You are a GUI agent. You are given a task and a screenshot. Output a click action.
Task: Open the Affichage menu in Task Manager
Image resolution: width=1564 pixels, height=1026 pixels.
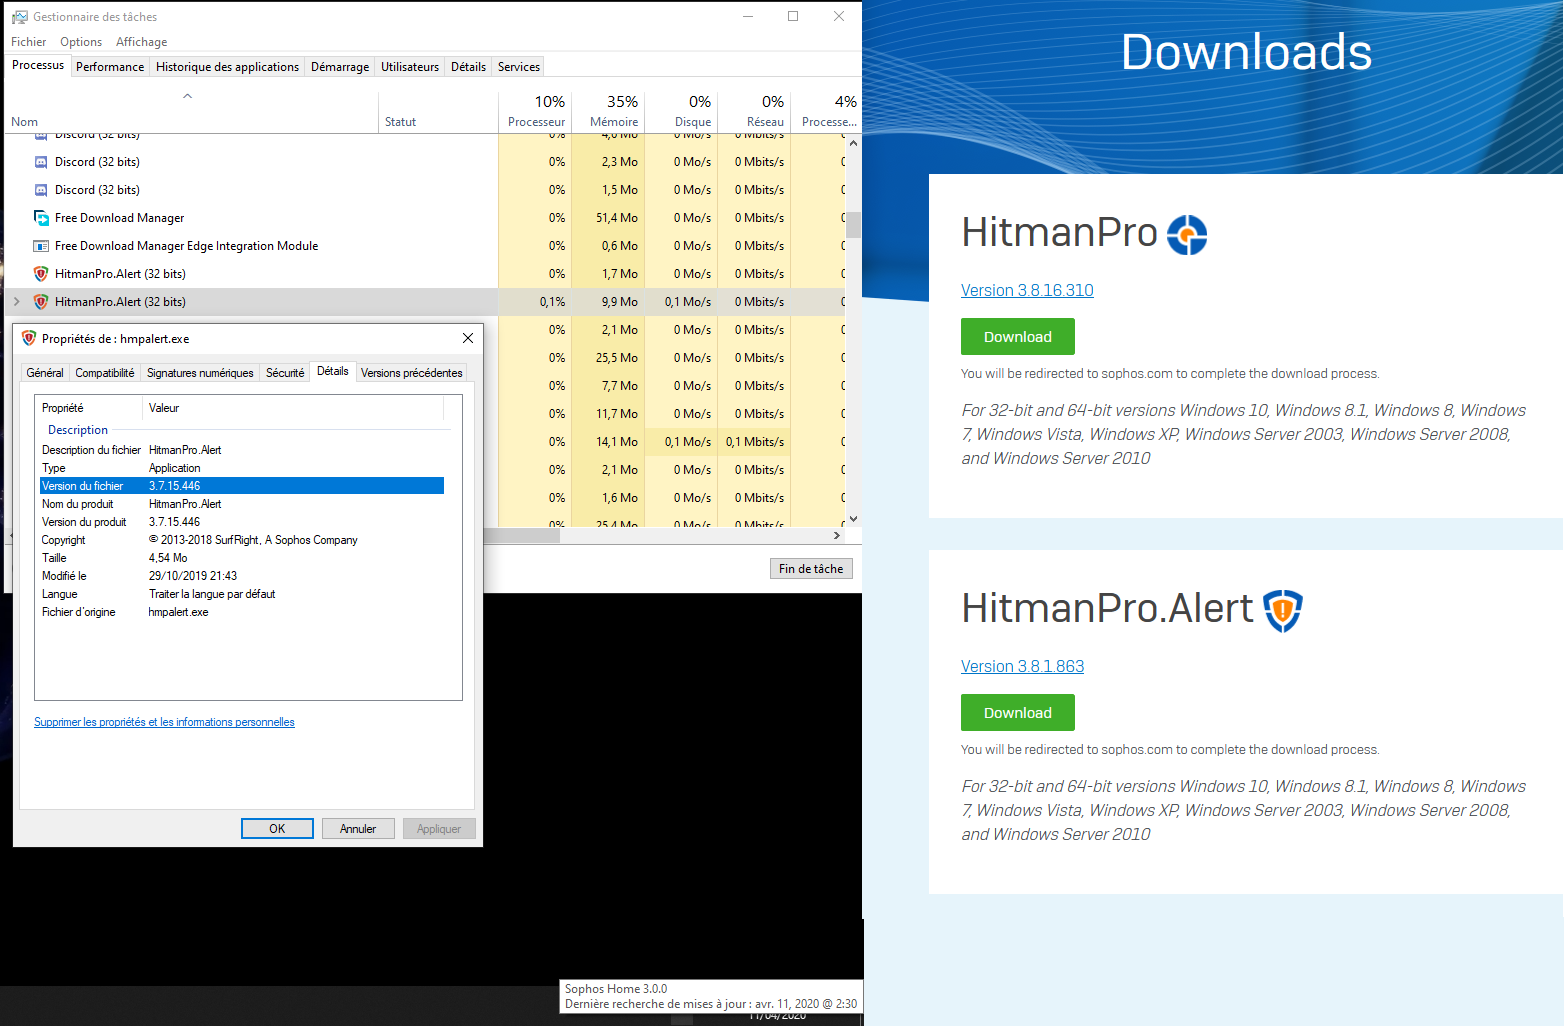142,42
